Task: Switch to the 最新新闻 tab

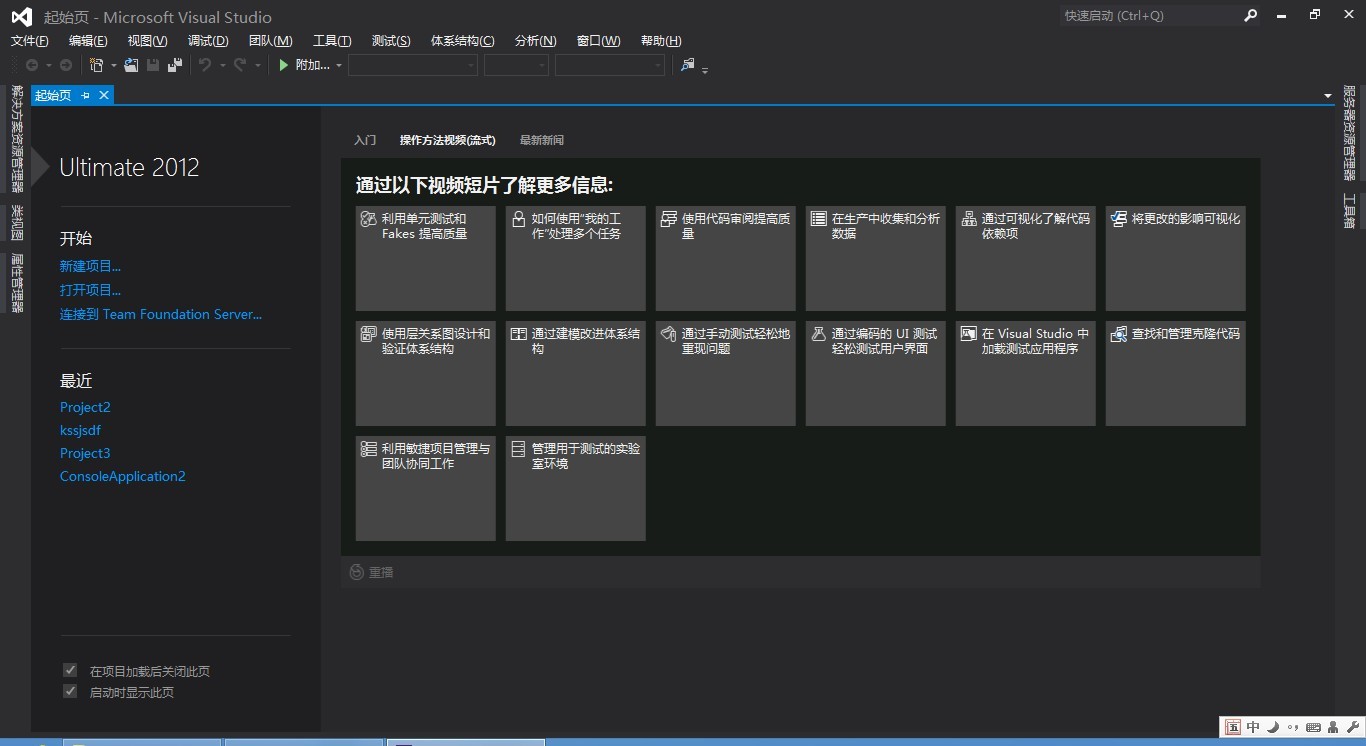Action: 542,140
